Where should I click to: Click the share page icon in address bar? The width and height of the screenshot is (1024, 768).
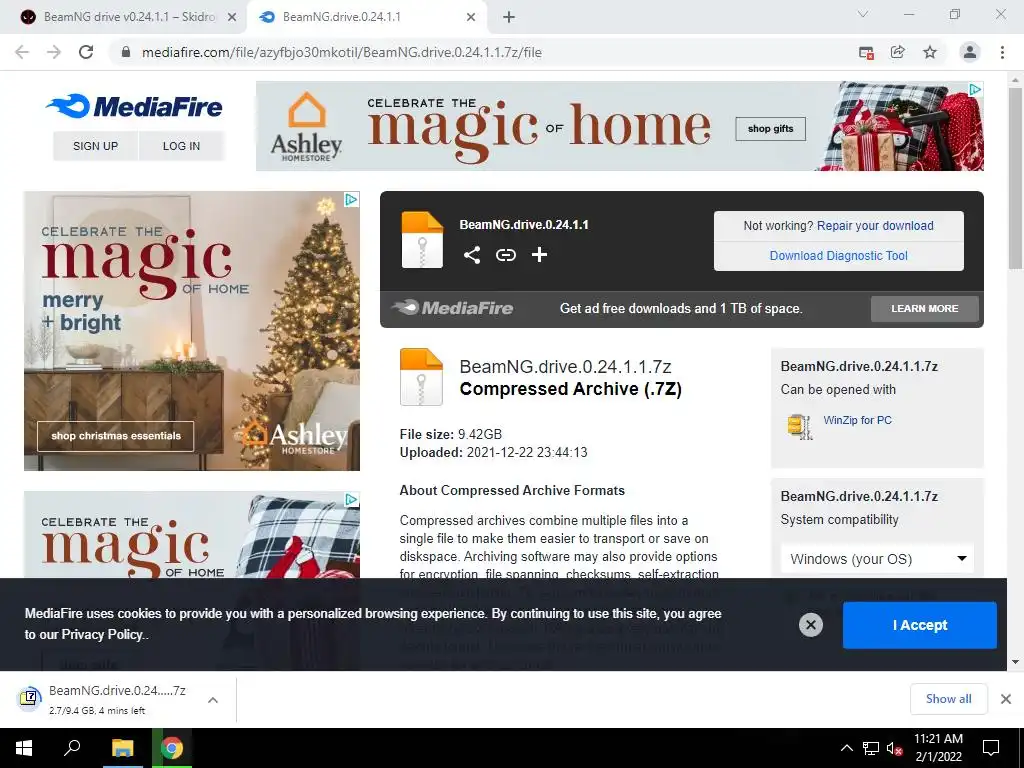coord(898,52)
